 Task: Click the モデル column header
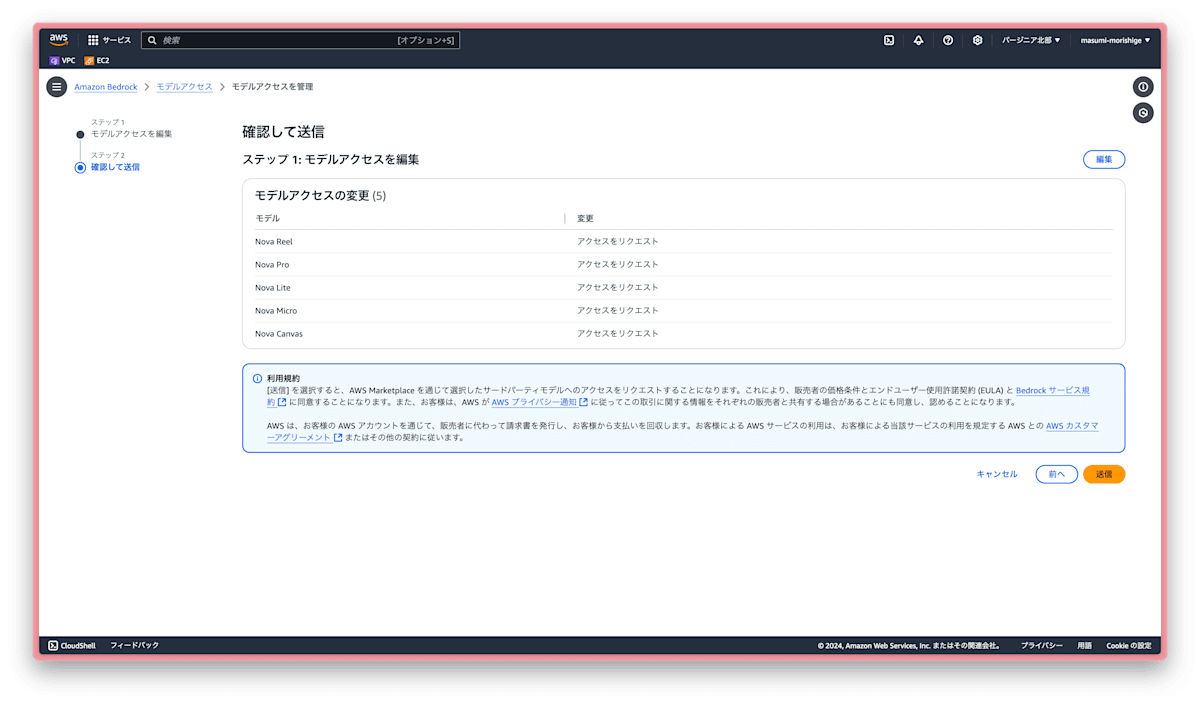(x=267, y=218)
